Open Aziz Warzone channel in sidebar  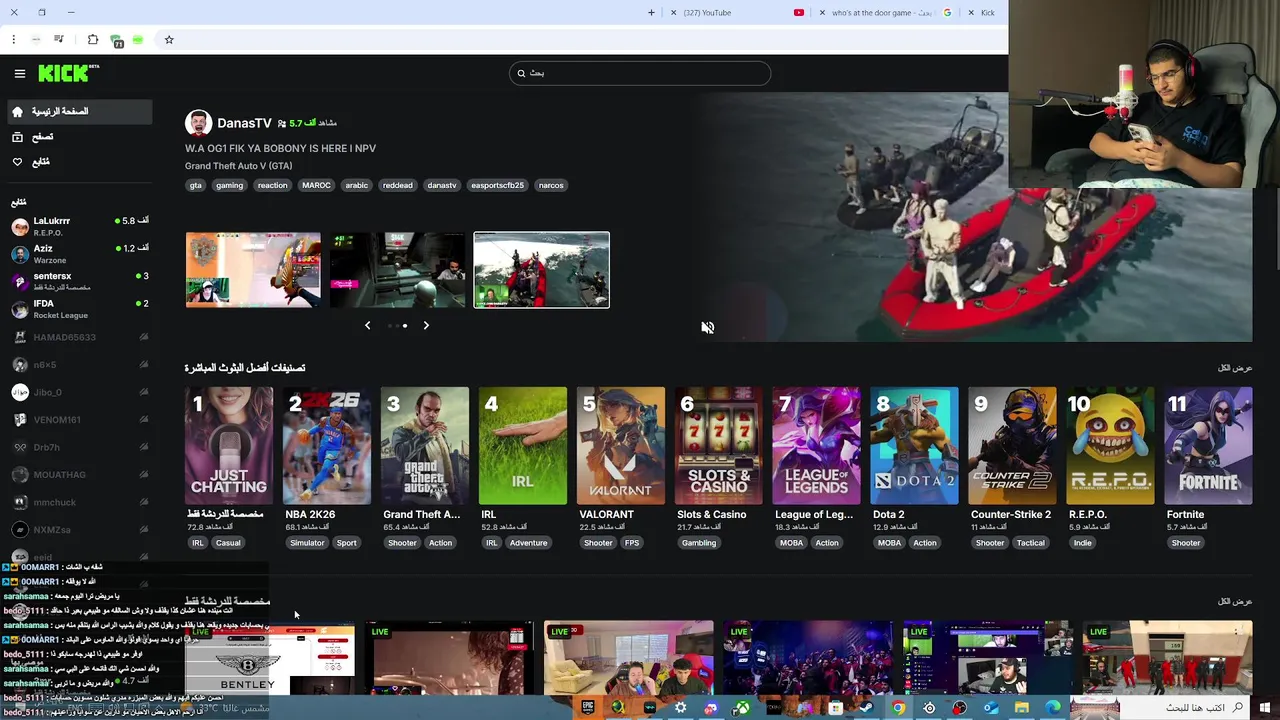80,253
